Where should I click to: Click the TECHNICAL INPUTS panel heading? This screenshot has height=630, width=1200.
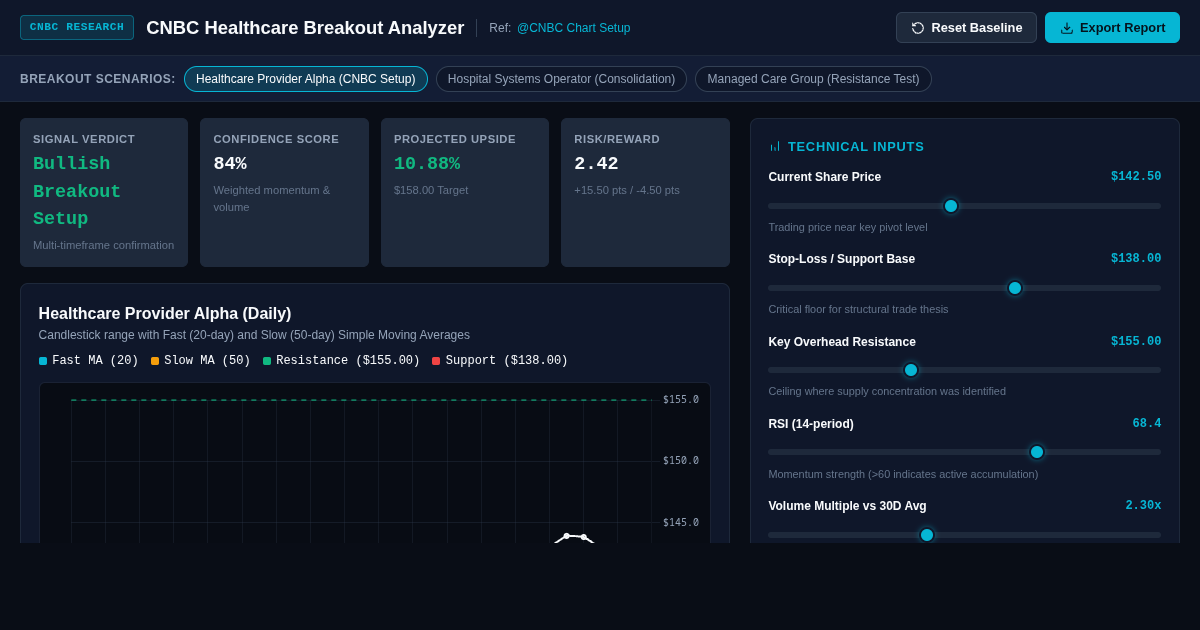[856, 147]
